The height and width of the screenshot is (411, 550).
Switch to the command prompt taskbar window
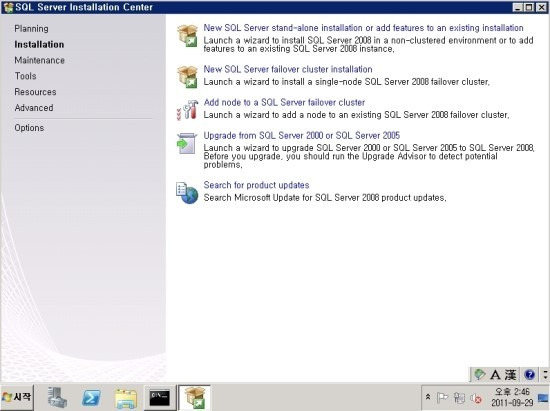click(x=160, y=398)
